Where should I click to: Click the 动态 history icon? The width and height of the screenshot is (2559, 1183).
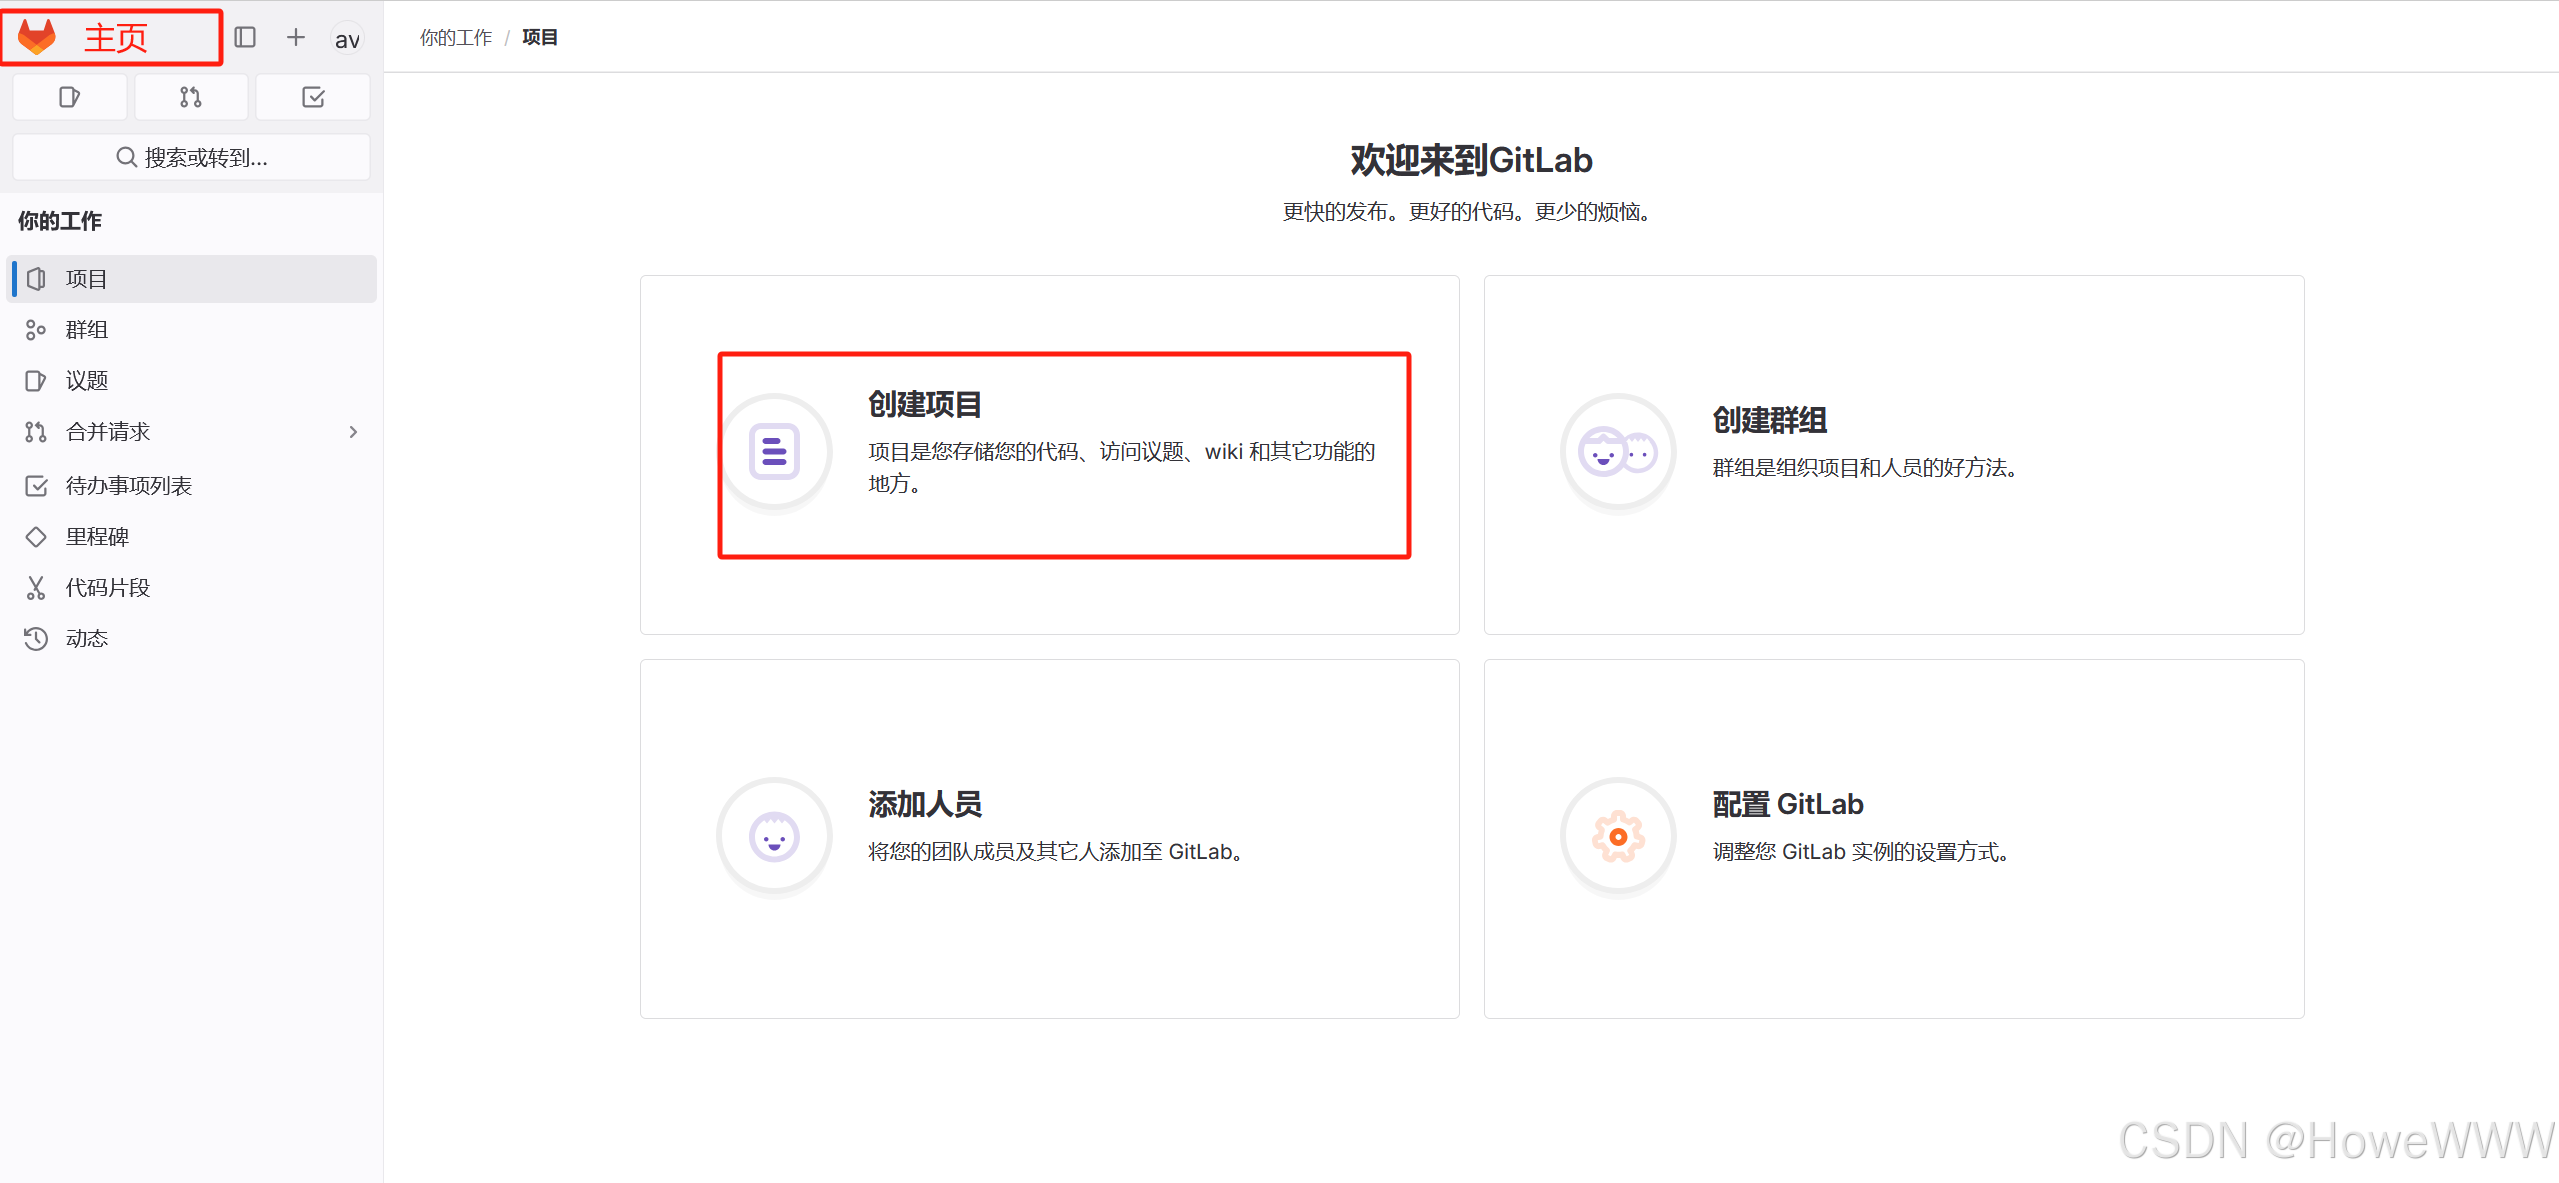point(36,639)
